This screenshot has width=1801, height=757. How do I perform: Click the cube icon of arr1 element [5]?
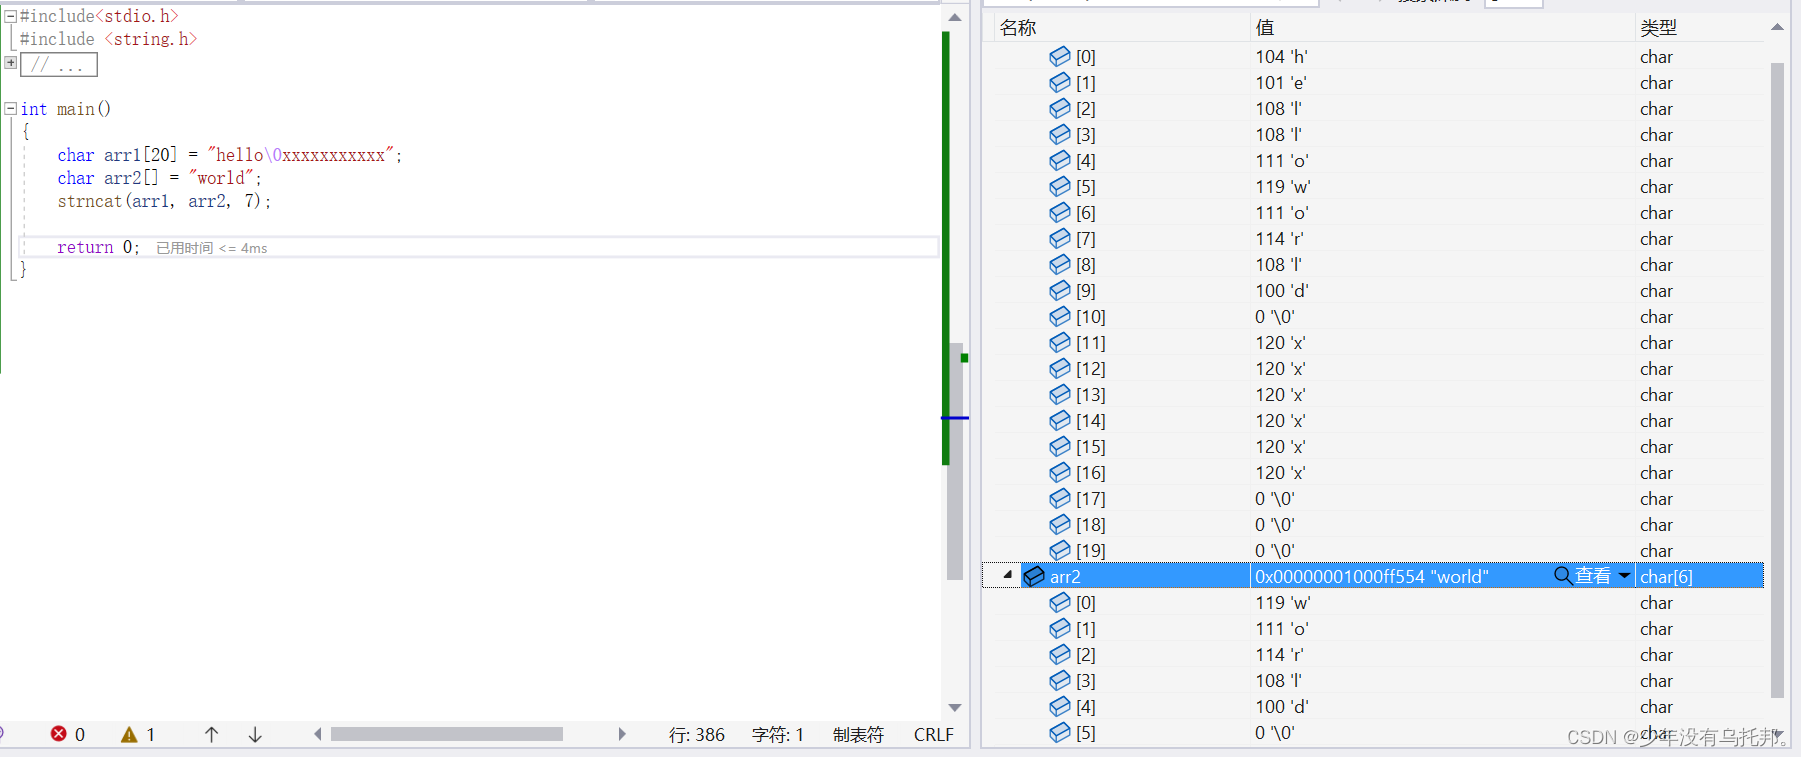click(x=1060, y=186)
